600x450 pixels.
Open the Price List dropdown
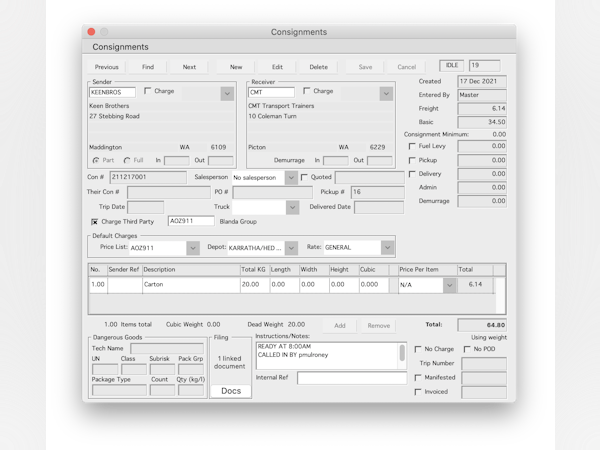point(193,248)
